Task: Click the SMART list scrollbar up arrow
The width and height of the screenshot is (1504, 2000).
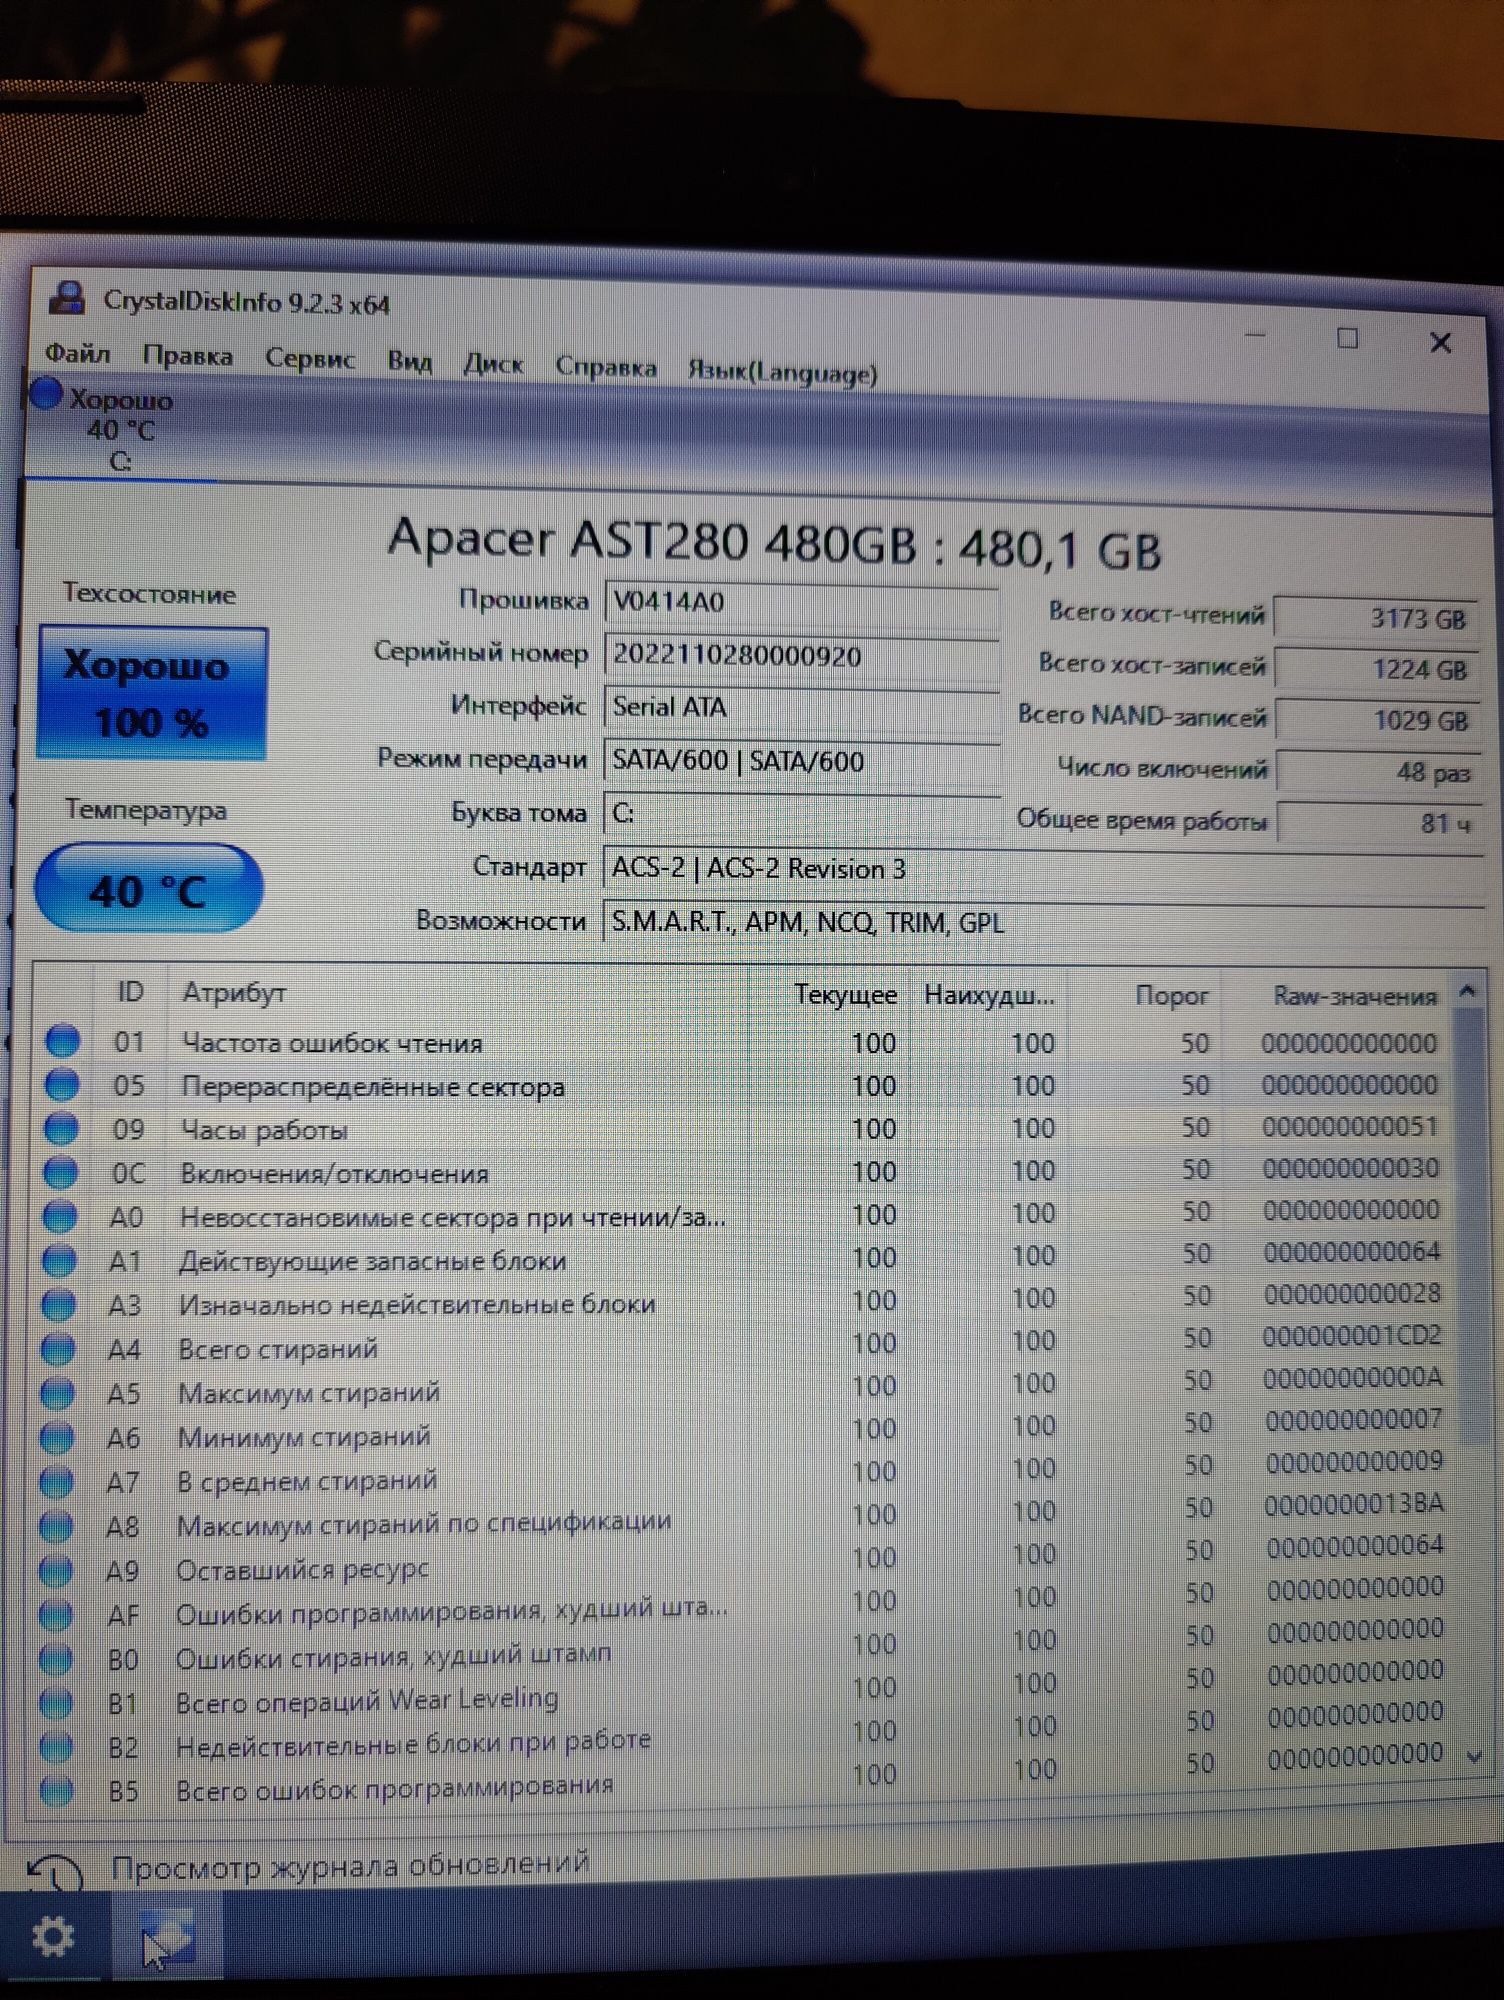Action: point(1467,992)
